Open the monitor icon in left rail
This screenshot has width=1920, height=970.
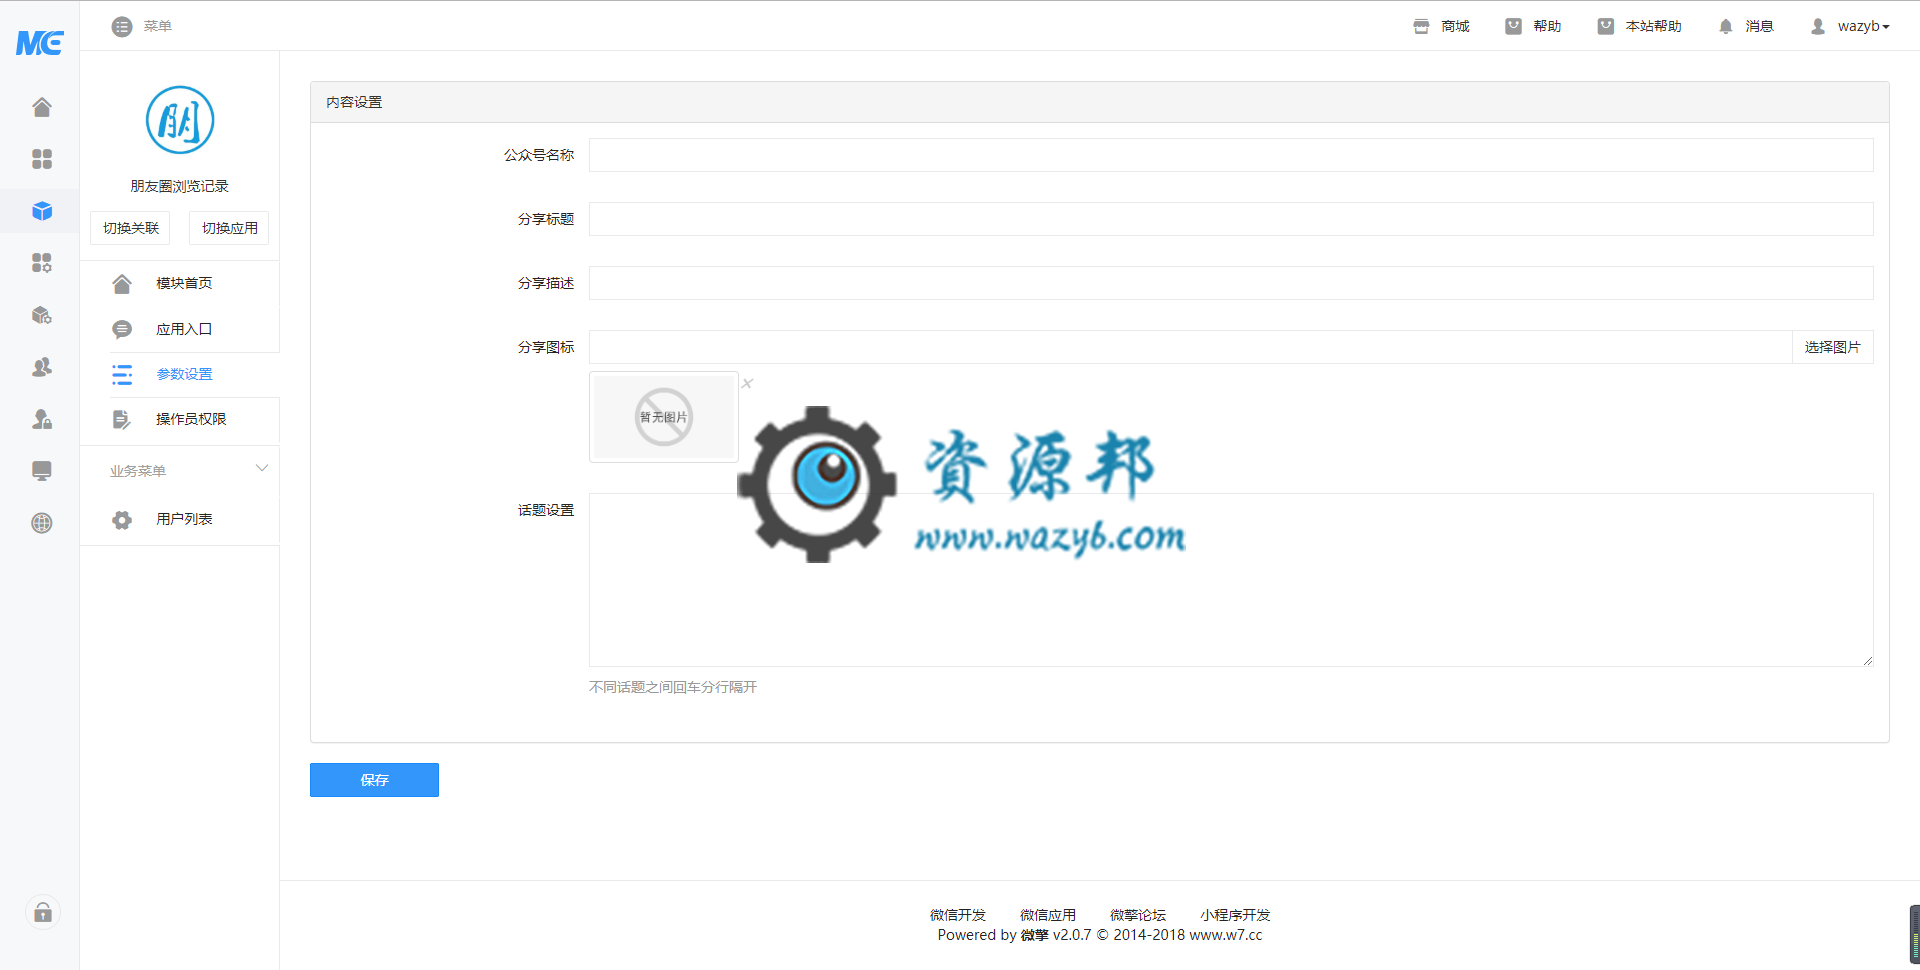coord(41,470)
